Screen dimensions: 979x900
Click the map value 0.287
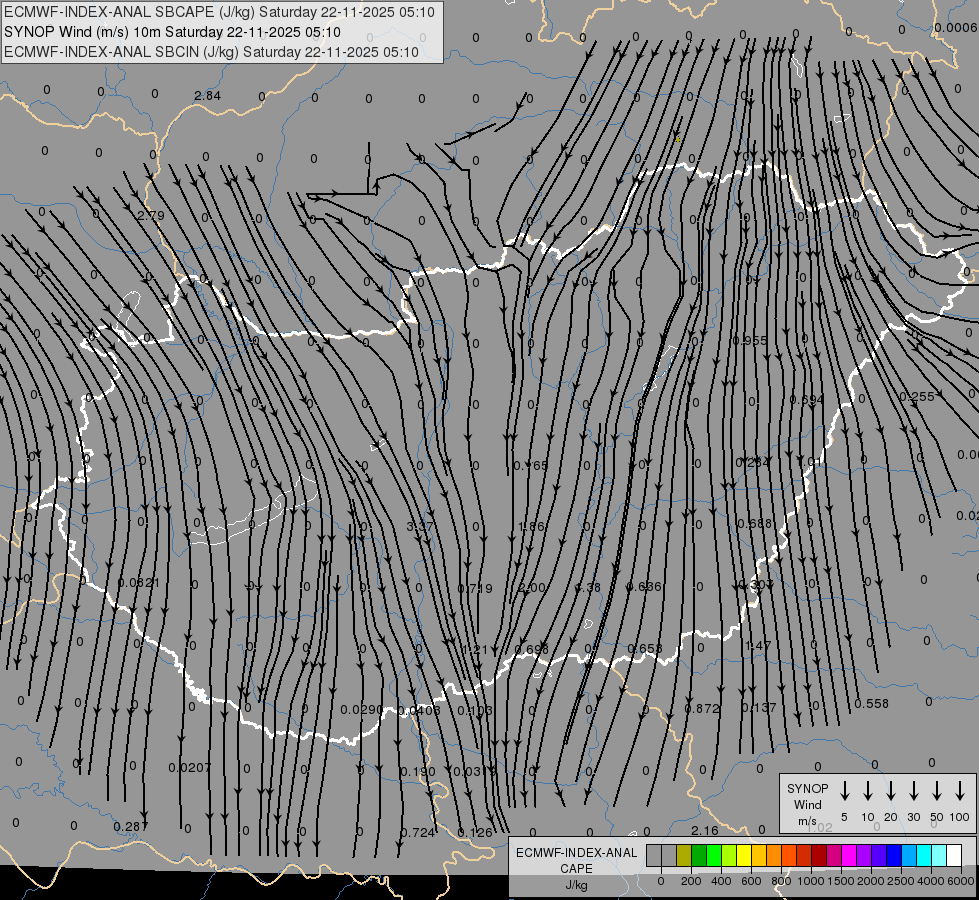[x=131, y=827]
